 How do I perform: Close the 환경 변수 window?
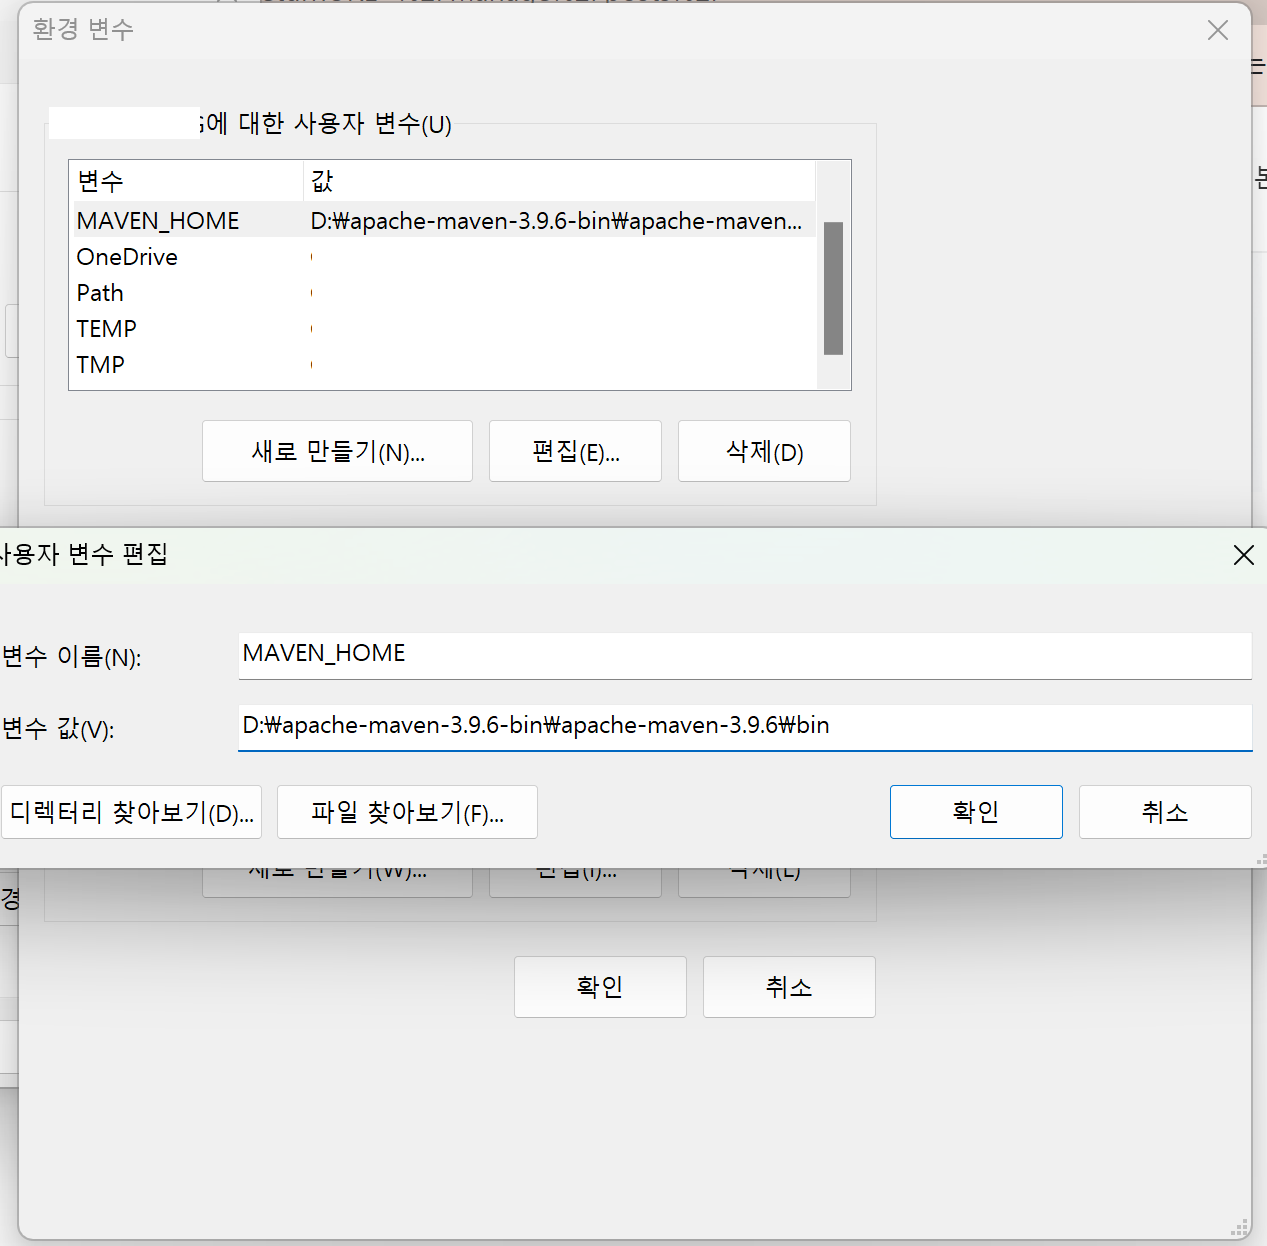1217,30
